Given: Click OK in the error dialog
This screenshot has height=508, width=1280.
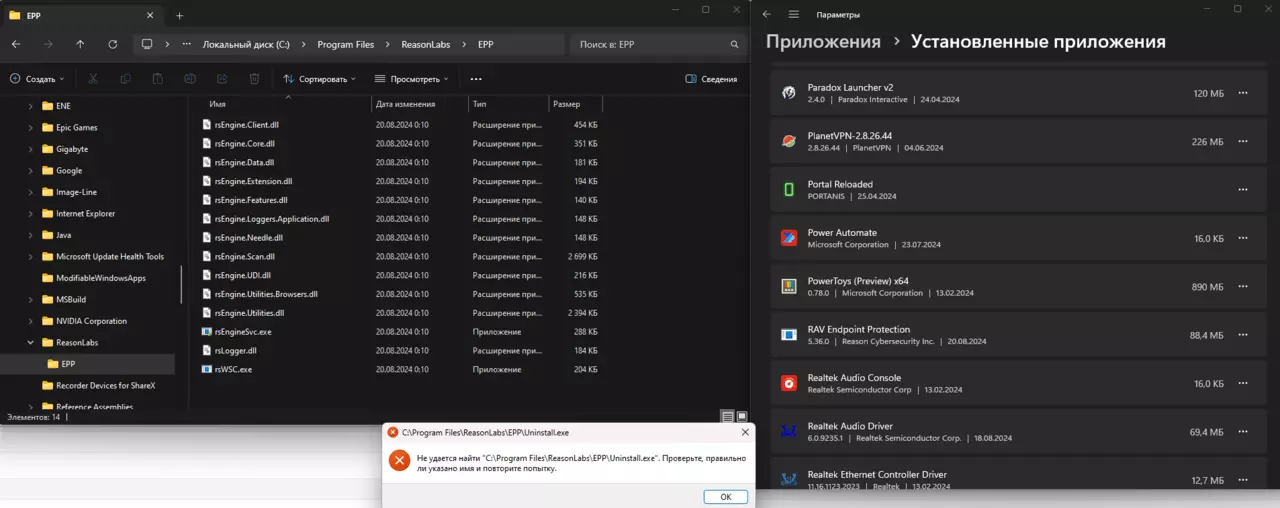Looking at the screenshot, I should 726,497.
